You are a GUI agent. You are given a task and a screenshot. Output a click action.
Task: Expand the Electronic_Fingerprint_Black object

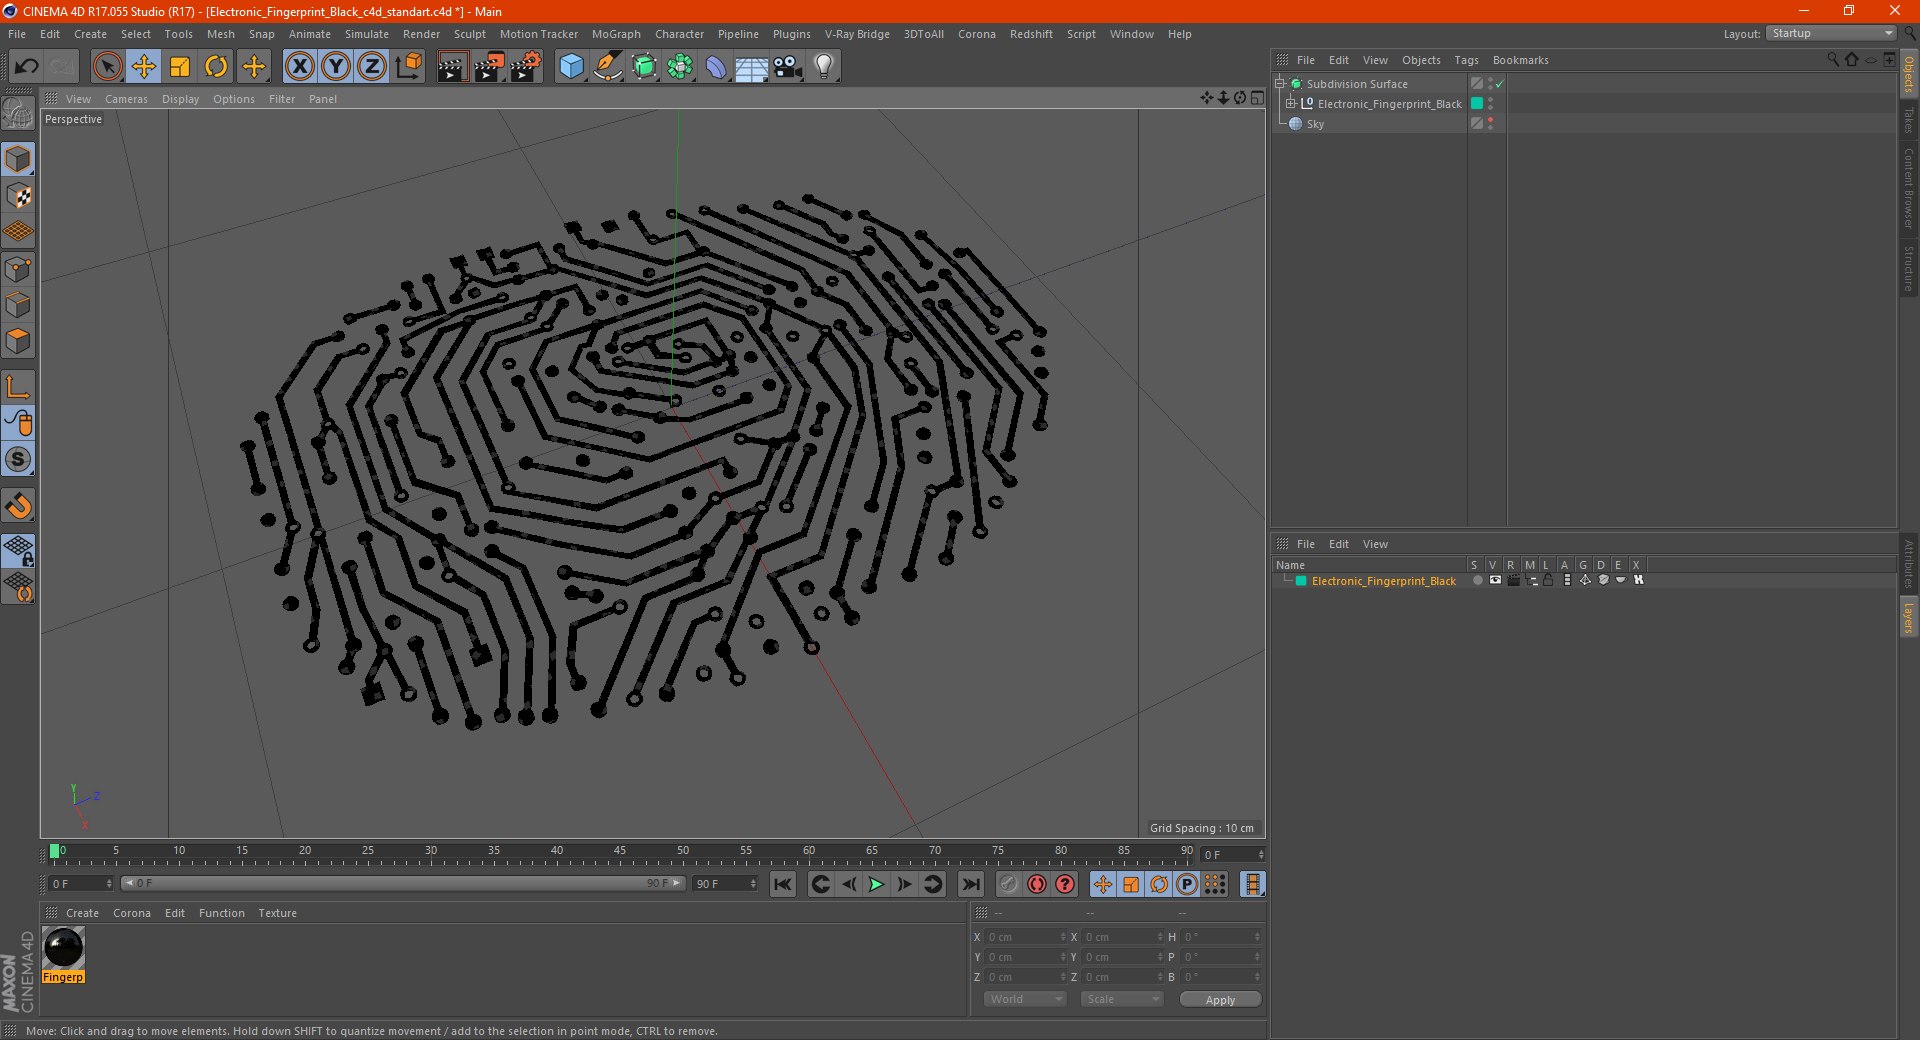pos(1291,104)
